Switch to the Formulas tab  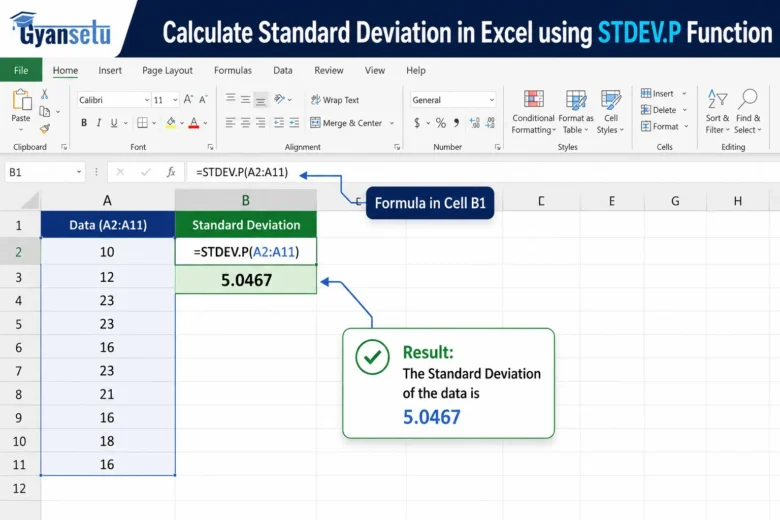[233, 70]
